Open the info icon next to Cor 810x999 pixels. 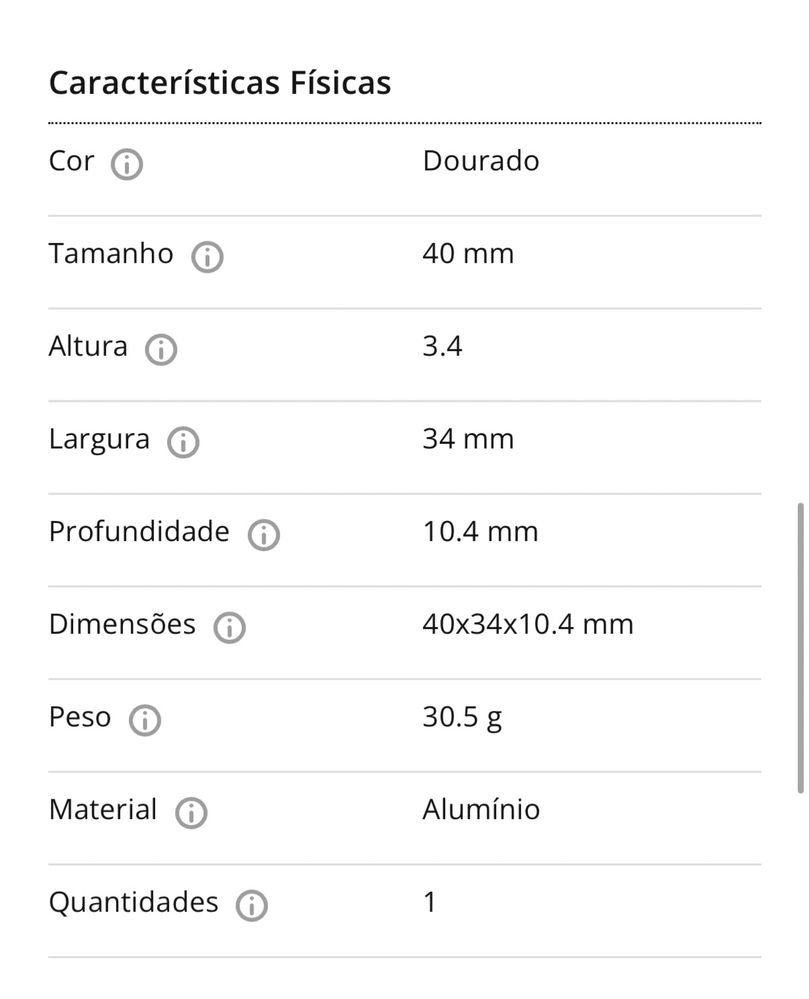coord(127,164)
